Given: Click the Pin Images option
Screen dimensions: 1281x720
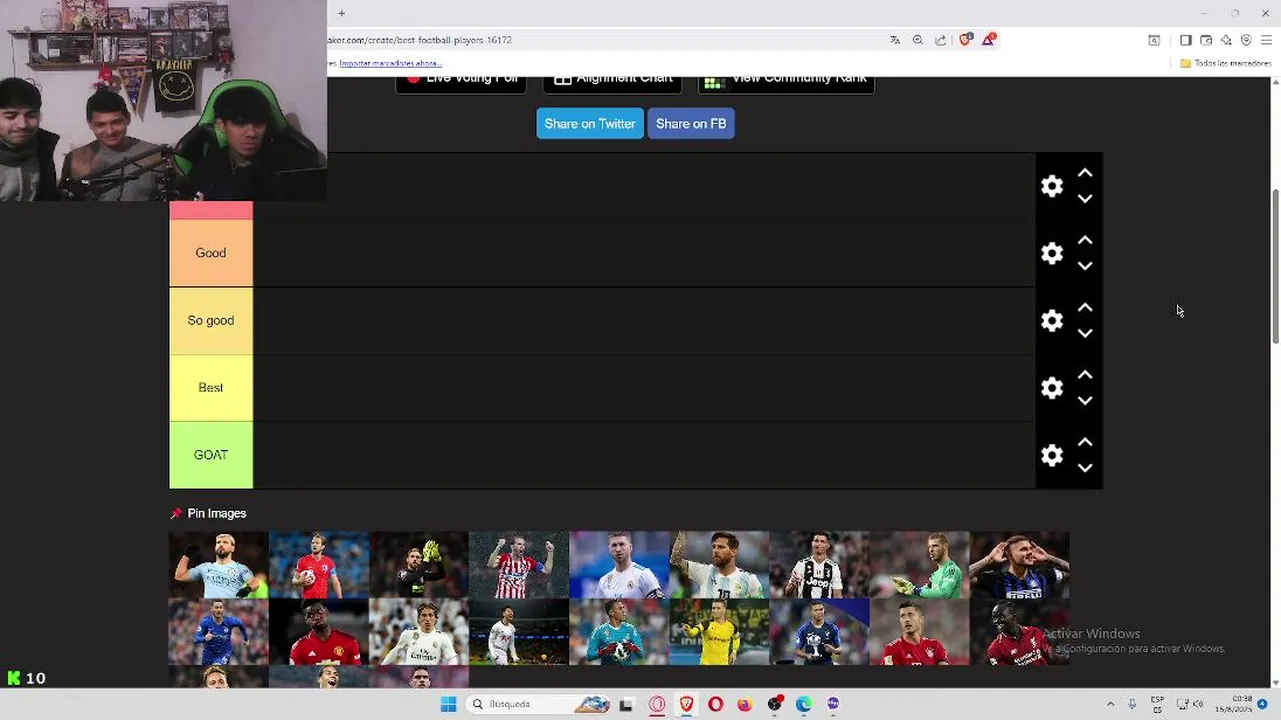Looking at the screenshot, I should pos(208,513).
